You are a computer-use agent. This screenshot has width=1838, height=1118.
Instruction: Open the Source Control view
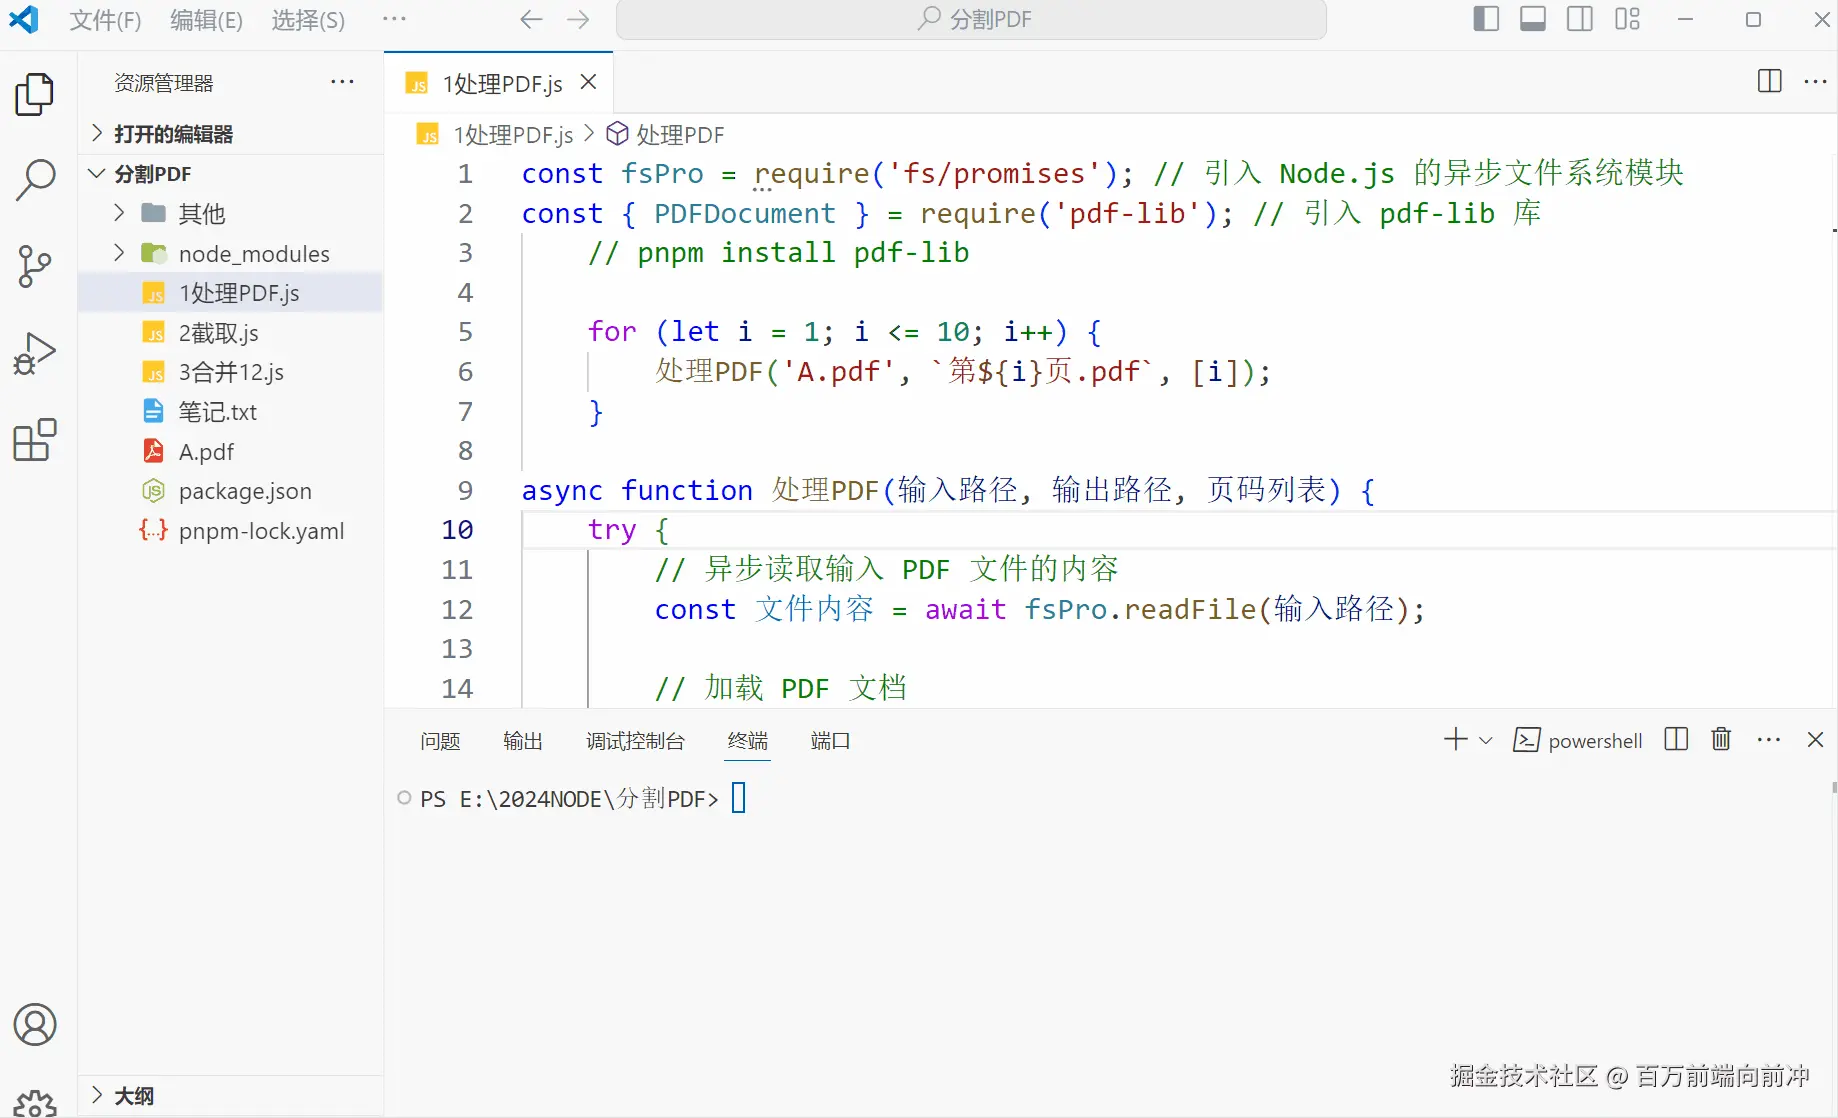36,266
